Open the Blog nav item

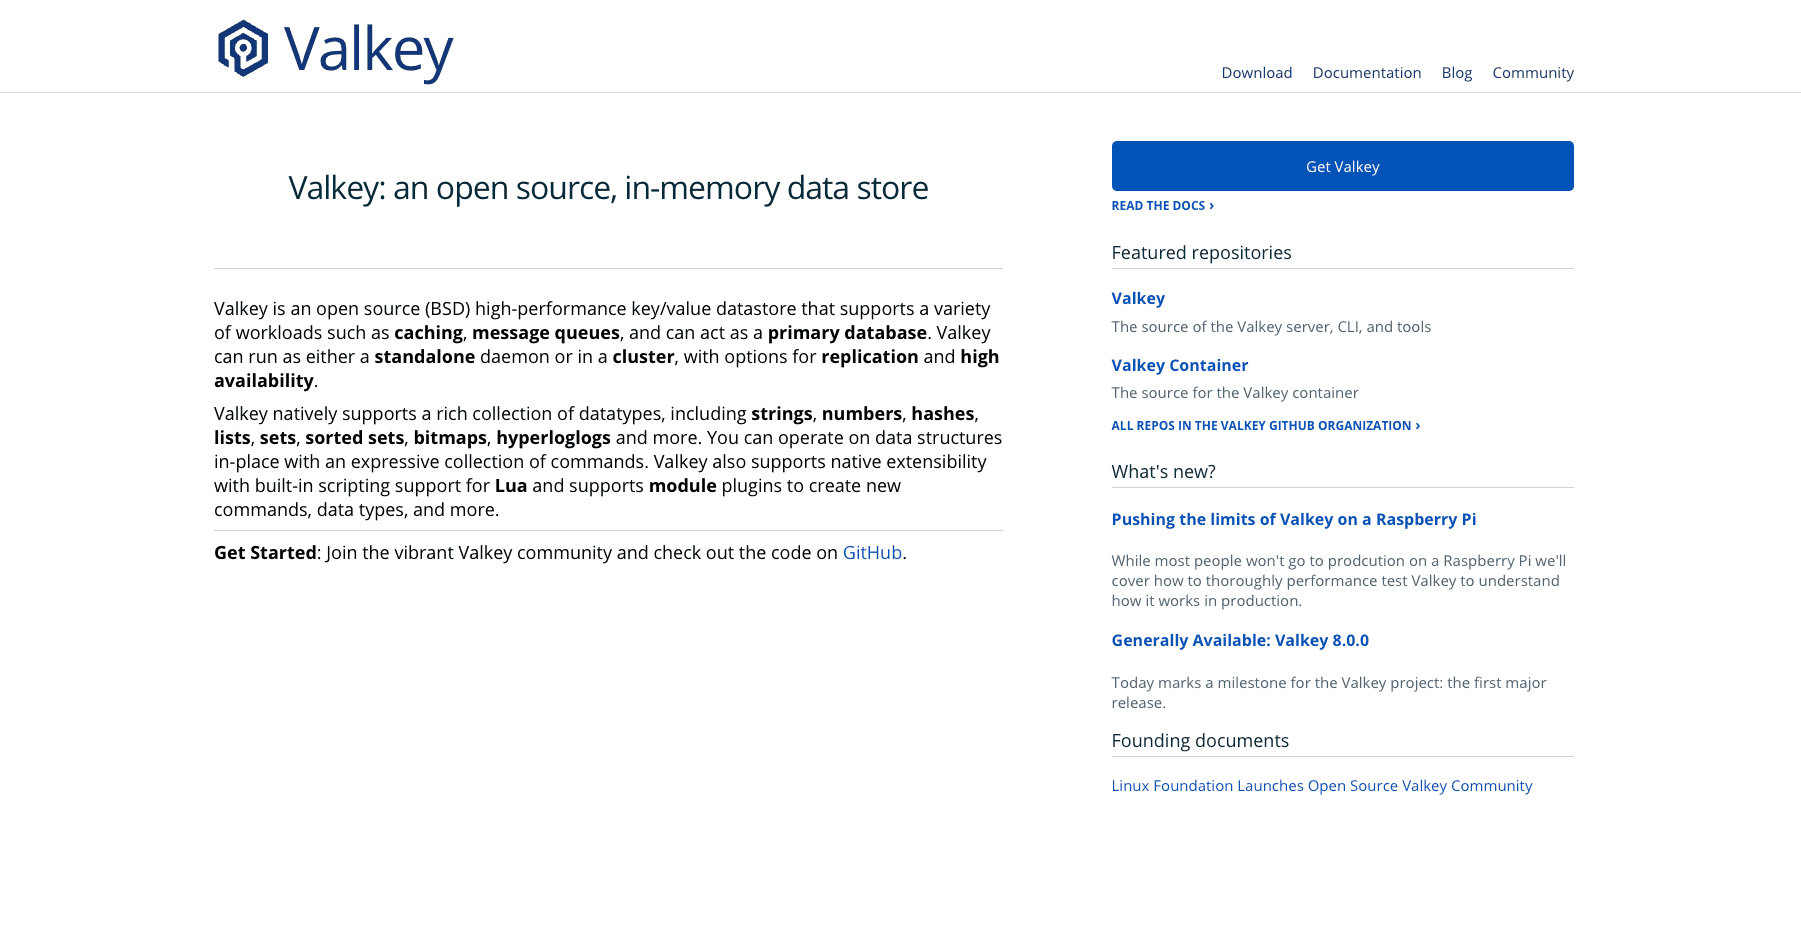click(x=1456, y=73)
